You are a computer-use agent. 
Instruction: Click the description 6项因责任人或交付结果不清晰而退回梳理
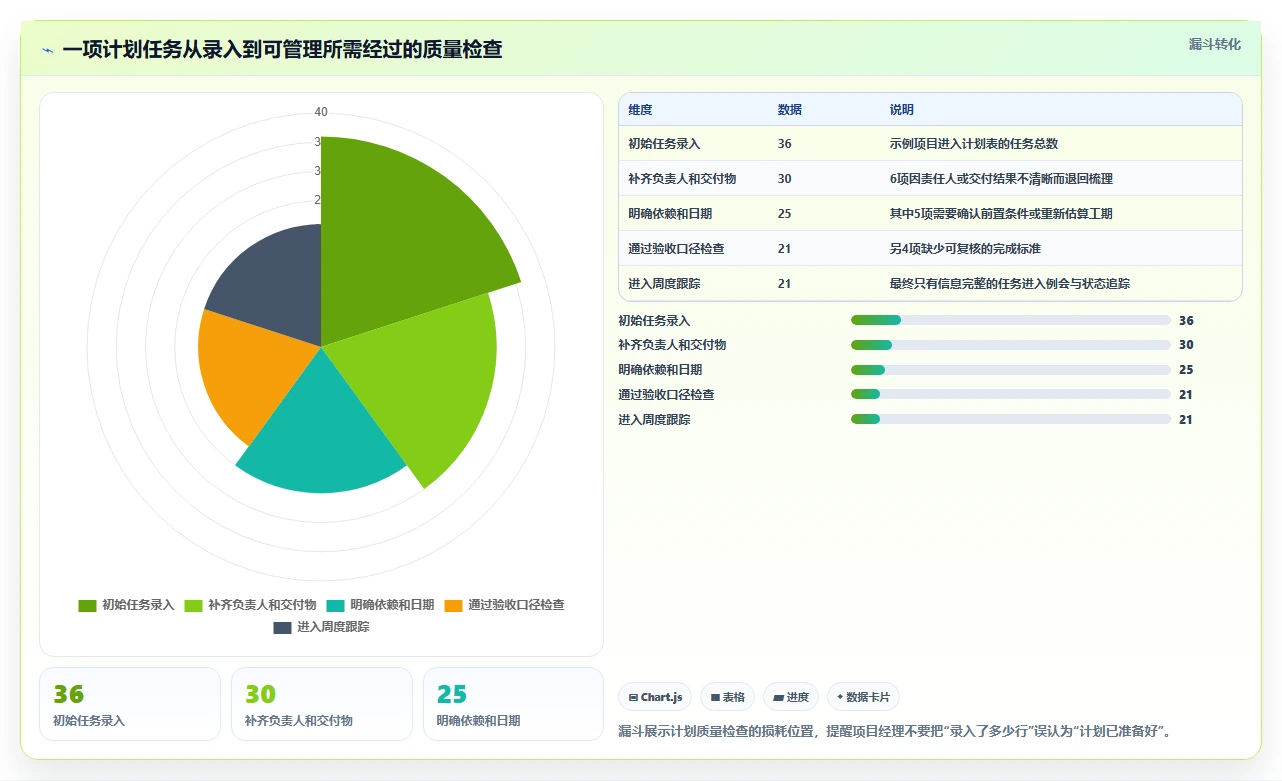[1001, 179]
